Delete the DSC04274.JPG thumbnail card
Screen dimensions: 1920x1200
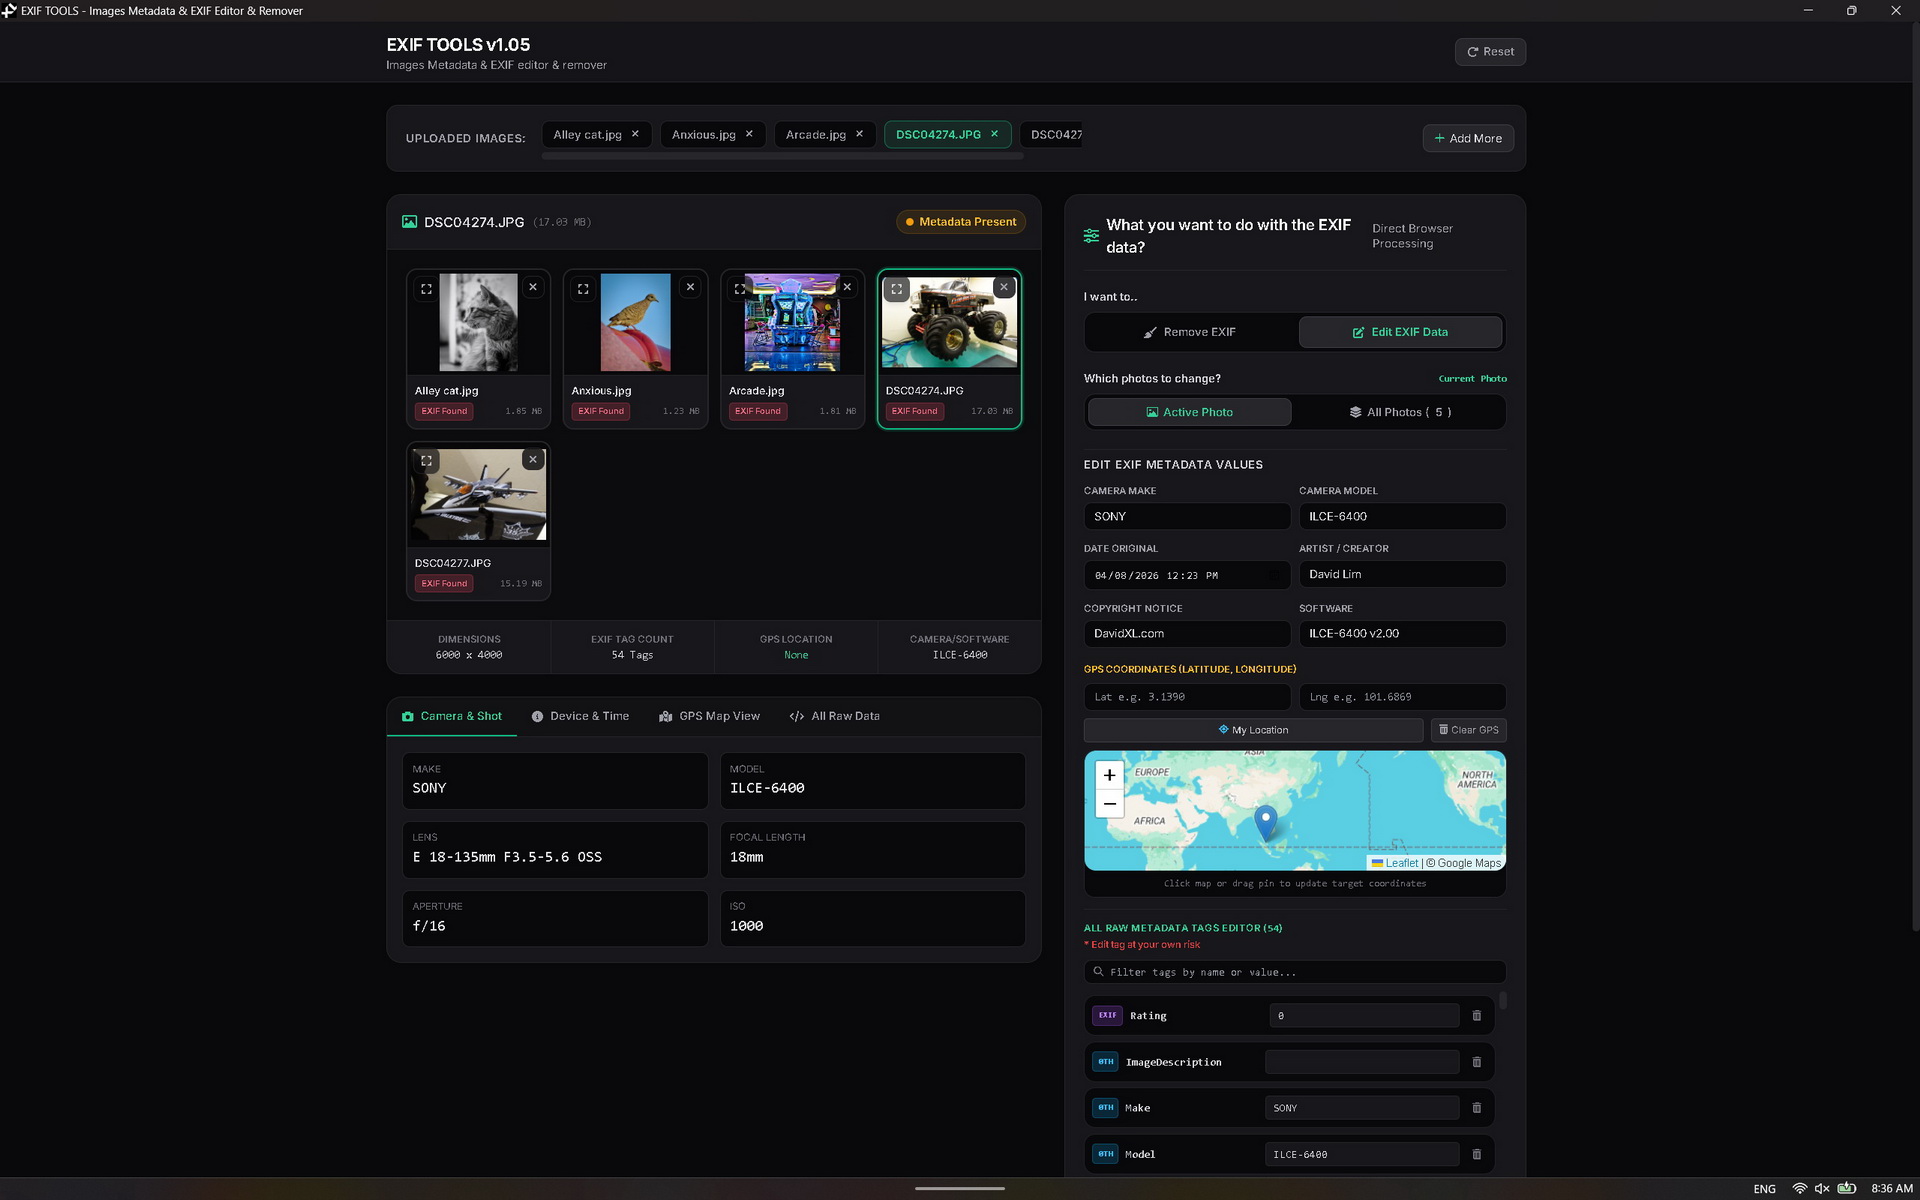pyautogui.click(x=1004, y=287)
